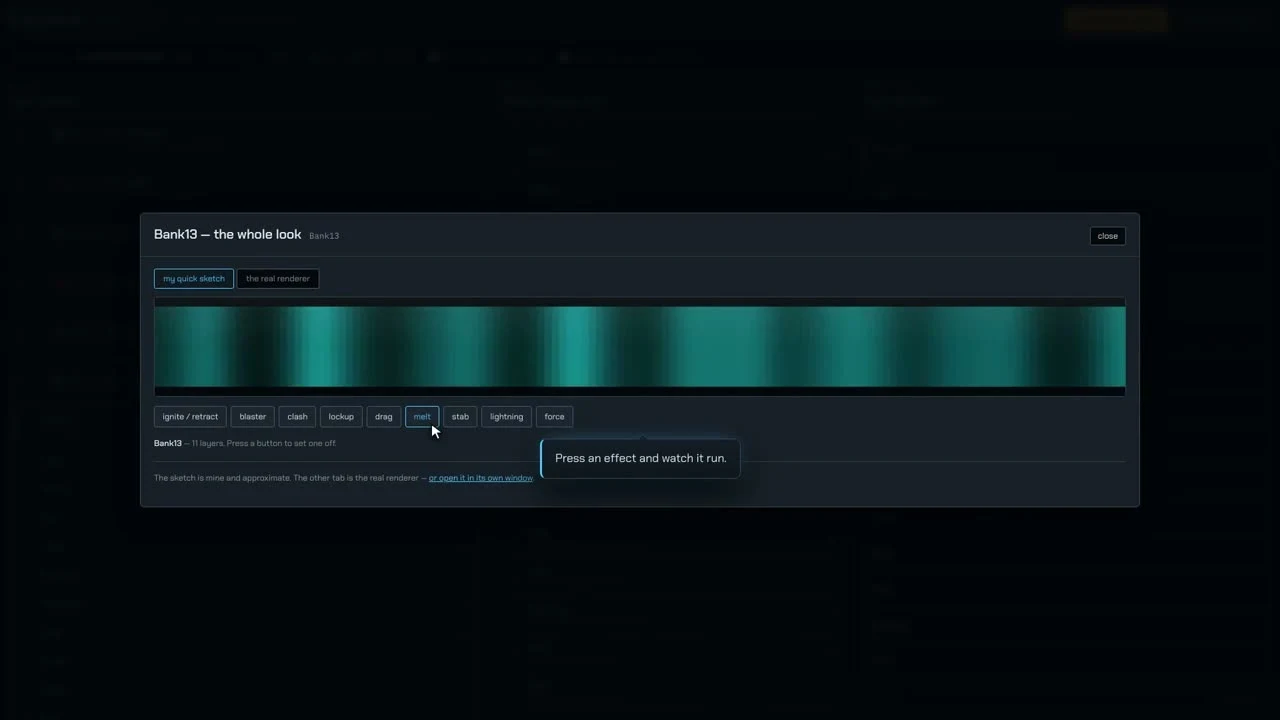Click the 'Bank13 — the whole look' title
Screen dimensions: 1280x720
pos(227,234)
